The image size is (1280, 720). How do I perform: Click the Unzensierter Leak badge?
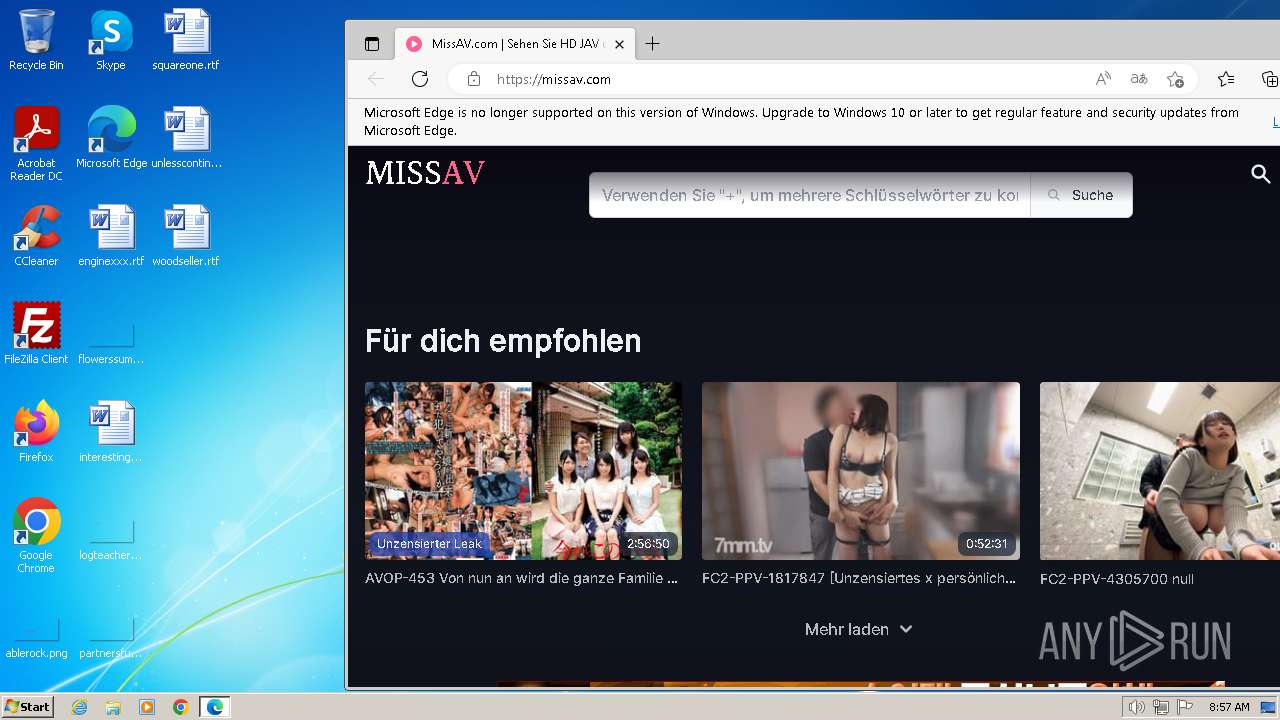point(429,544)
